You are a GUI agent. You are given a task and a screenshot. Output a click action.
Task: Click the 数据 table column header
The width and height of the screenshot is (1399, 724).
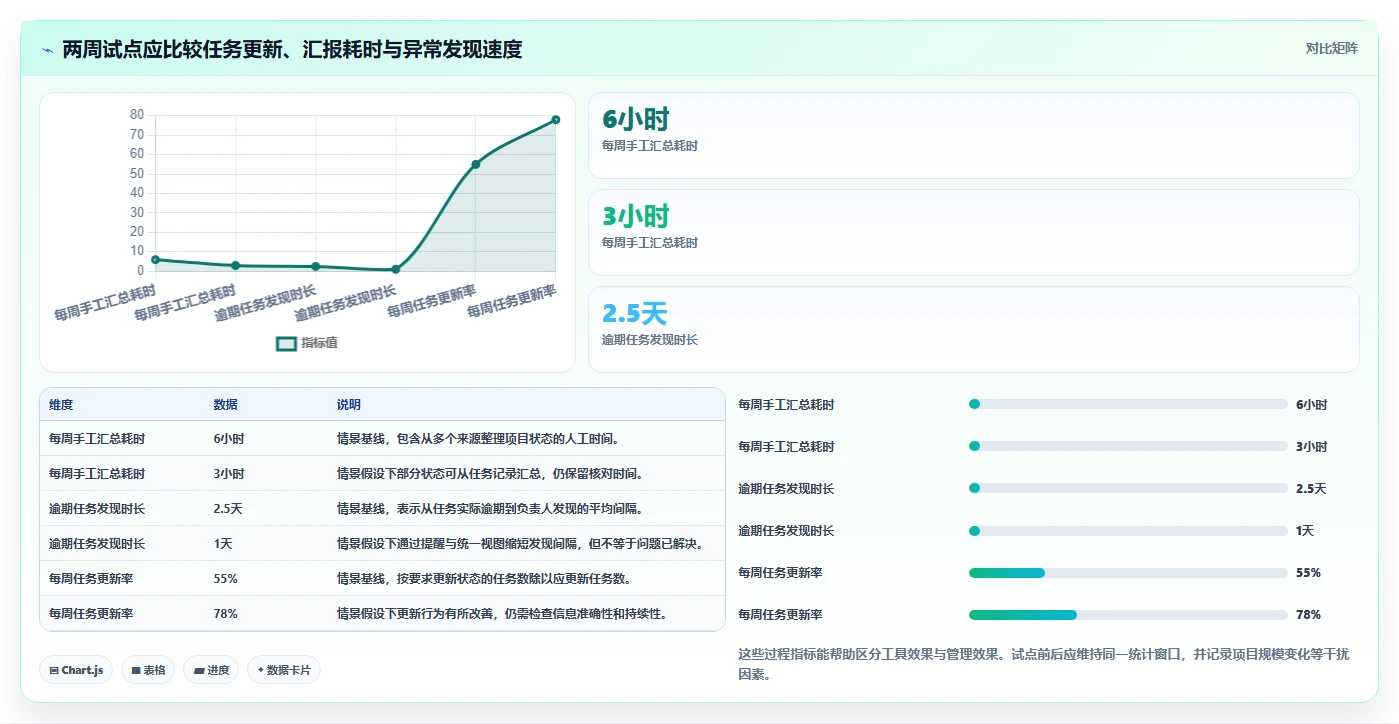click(225, 405)
